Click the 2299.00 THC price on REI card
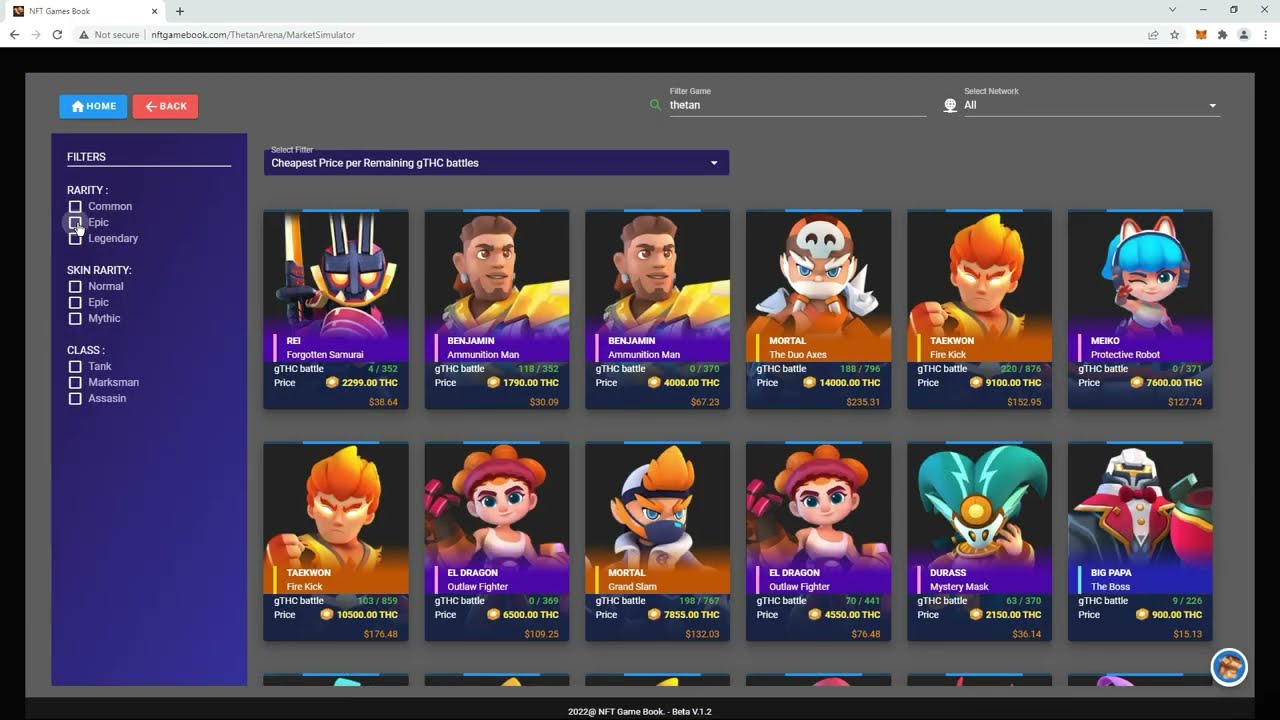This screenshot has width=1280, height=720. click(x=370, y=383)
